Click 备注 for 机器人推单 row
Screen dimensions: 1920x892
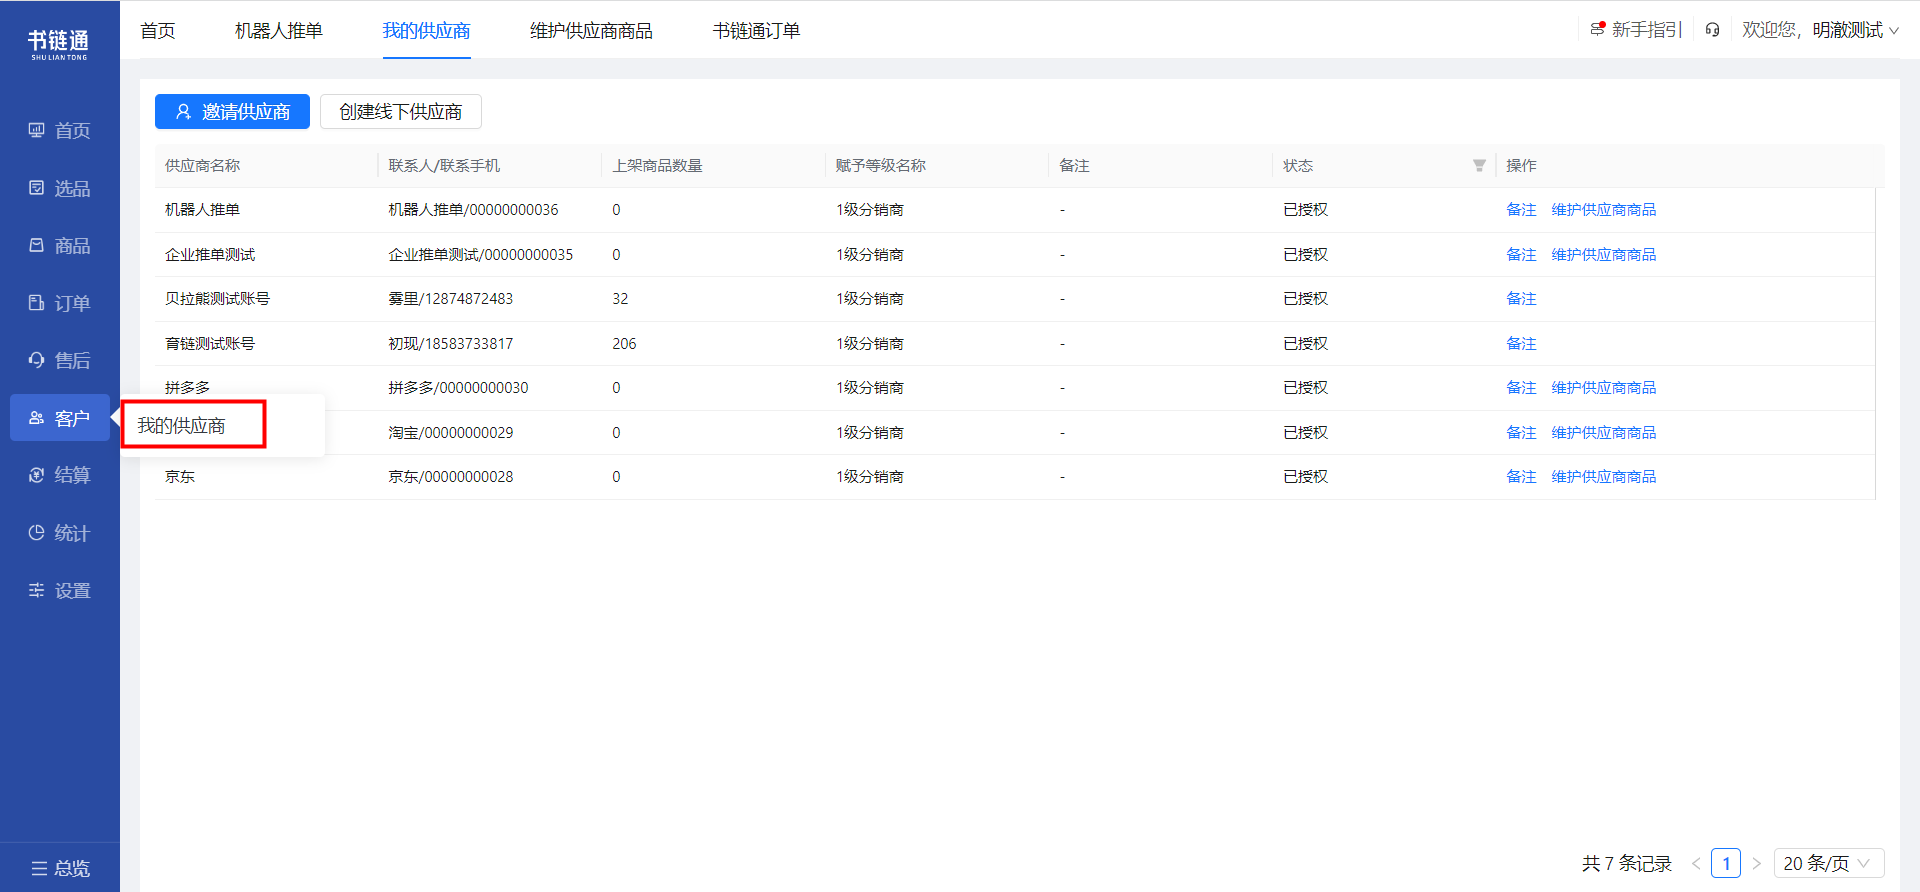[x=1521, y=210]
